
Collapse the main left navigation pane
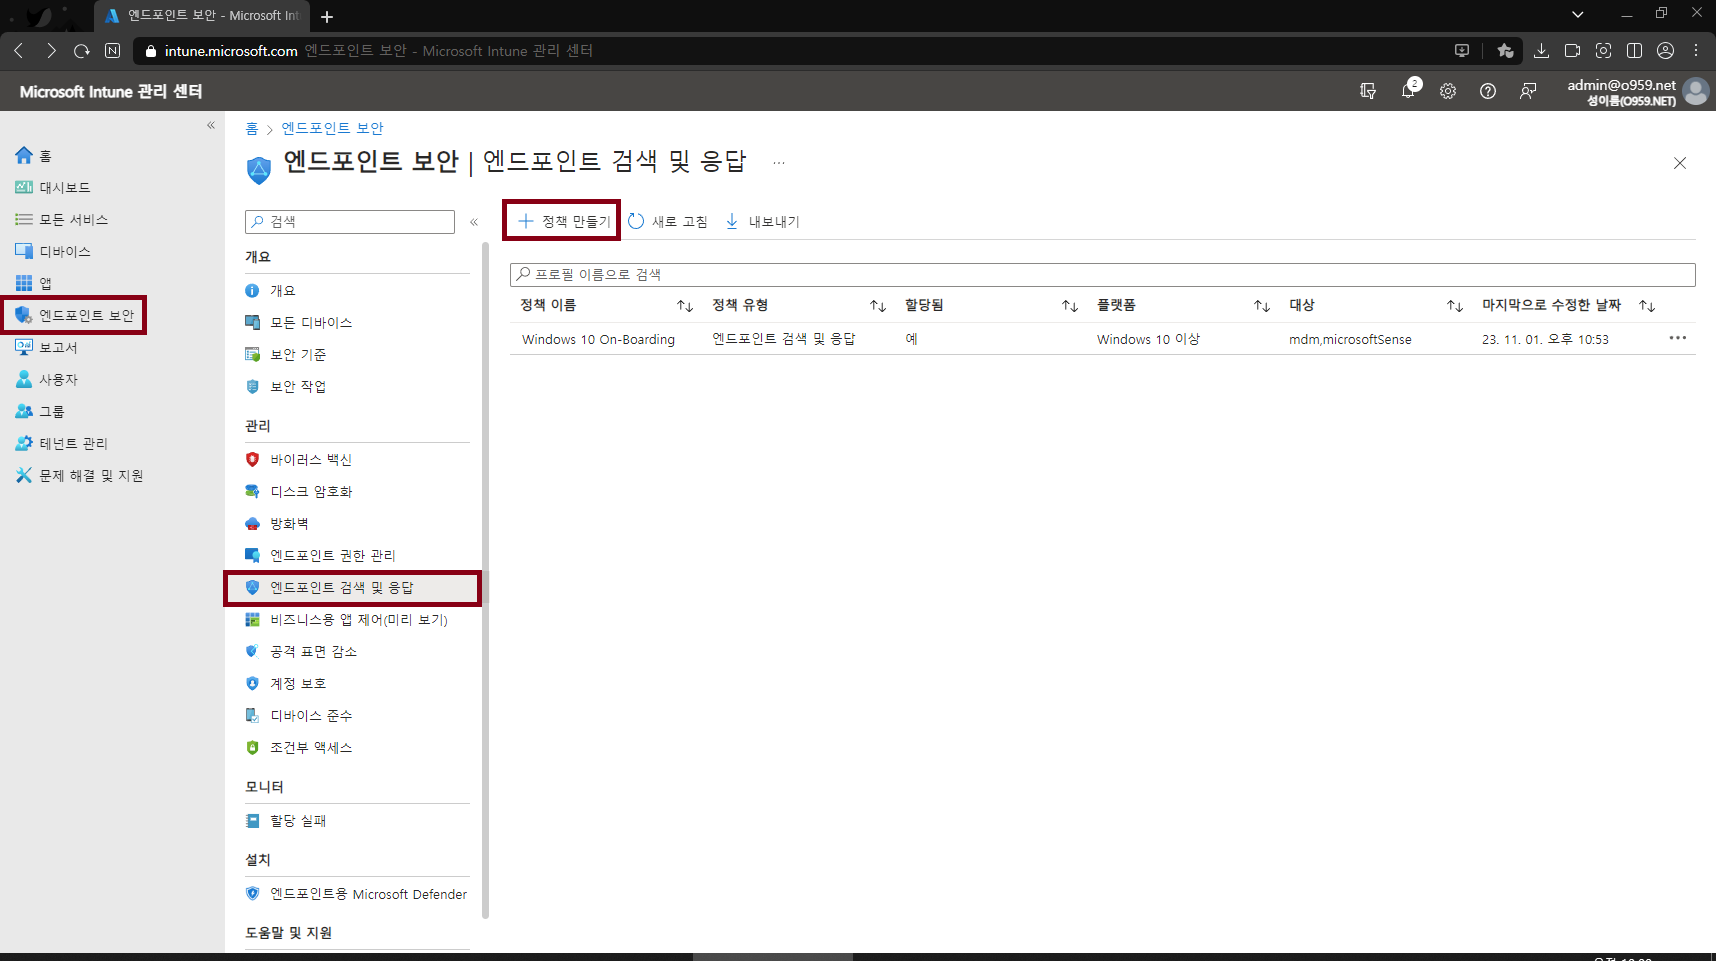[x=211, y=125]
